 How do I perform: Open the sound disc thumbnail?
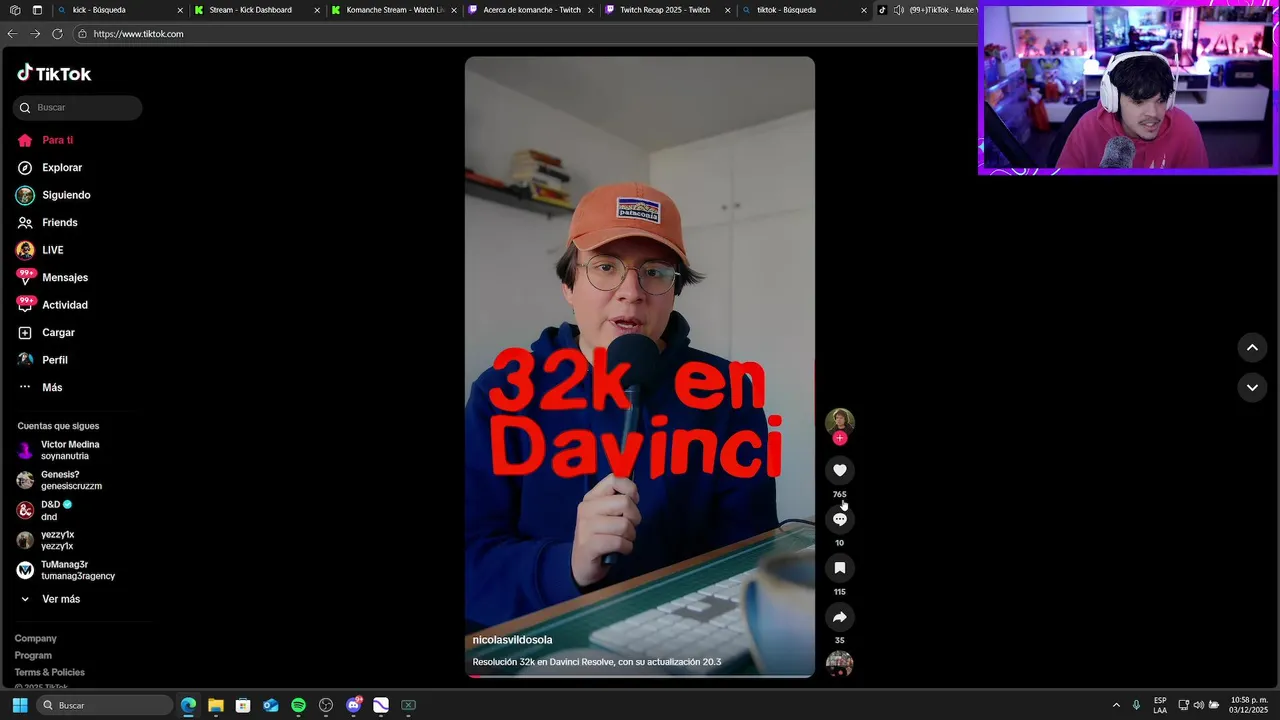pyautogui.click(x=840, y=664)
